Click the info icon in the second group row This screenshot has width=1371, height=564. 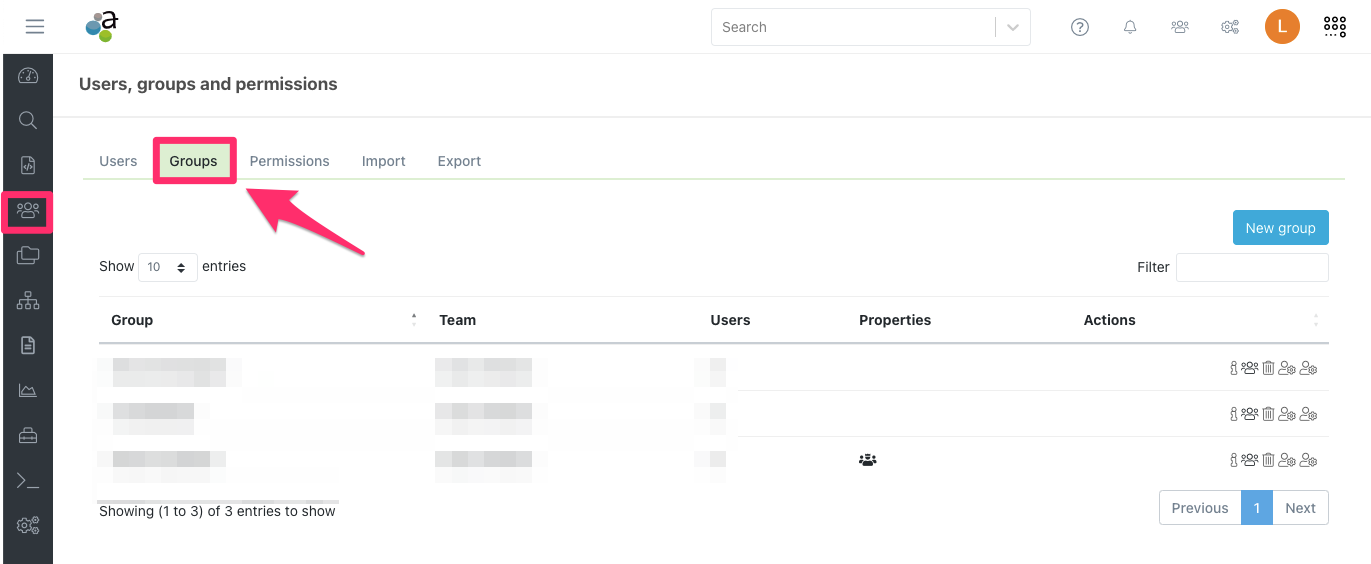click(x=1234, y=414)
